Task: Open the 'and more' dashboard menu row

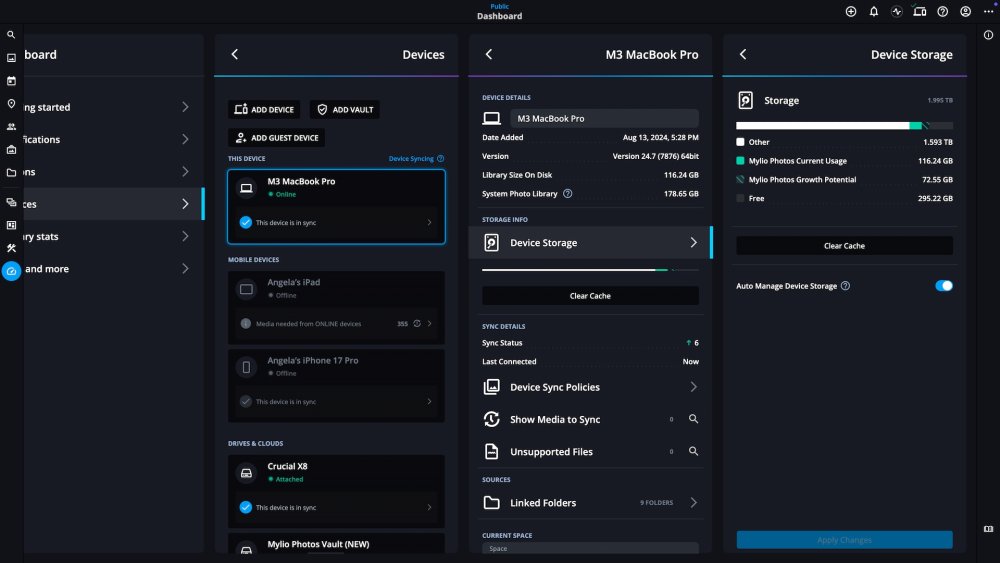Action: click(x=114, y=268)
